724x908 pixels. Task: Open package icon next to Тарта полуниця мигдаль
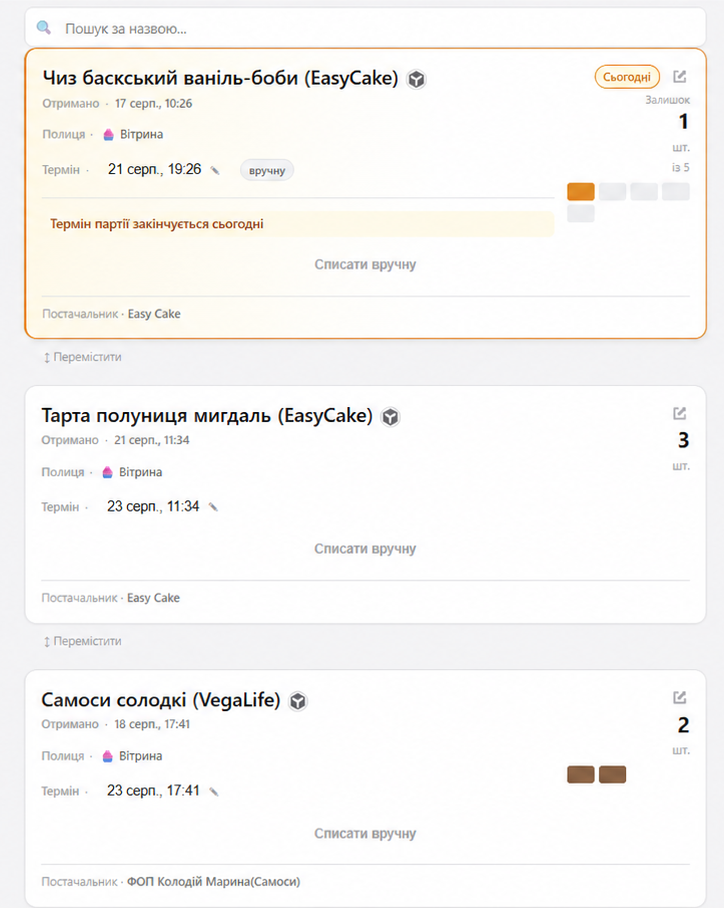390,416
